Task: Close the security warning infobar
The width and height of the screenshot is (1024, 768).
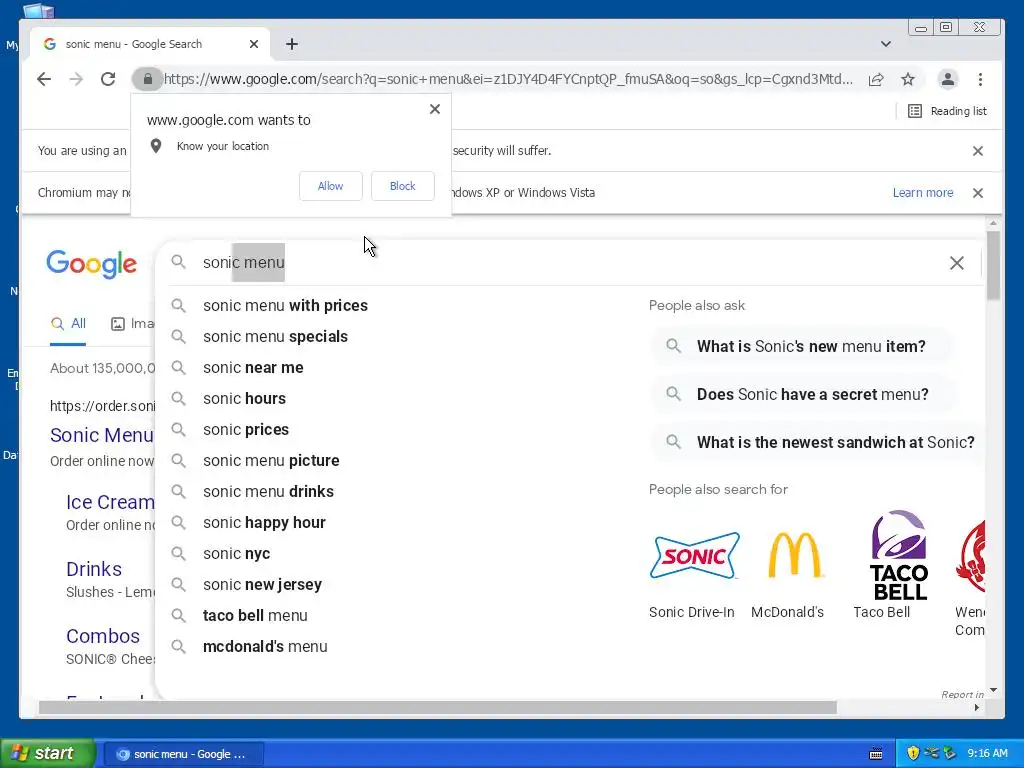Action: (978, 151)
